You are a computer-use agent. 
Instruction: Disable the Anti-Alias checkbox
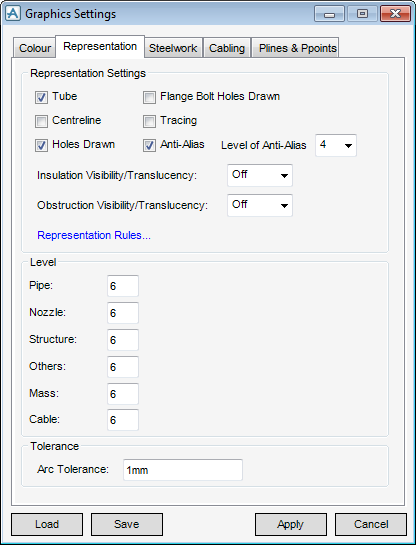click(149, 146)
